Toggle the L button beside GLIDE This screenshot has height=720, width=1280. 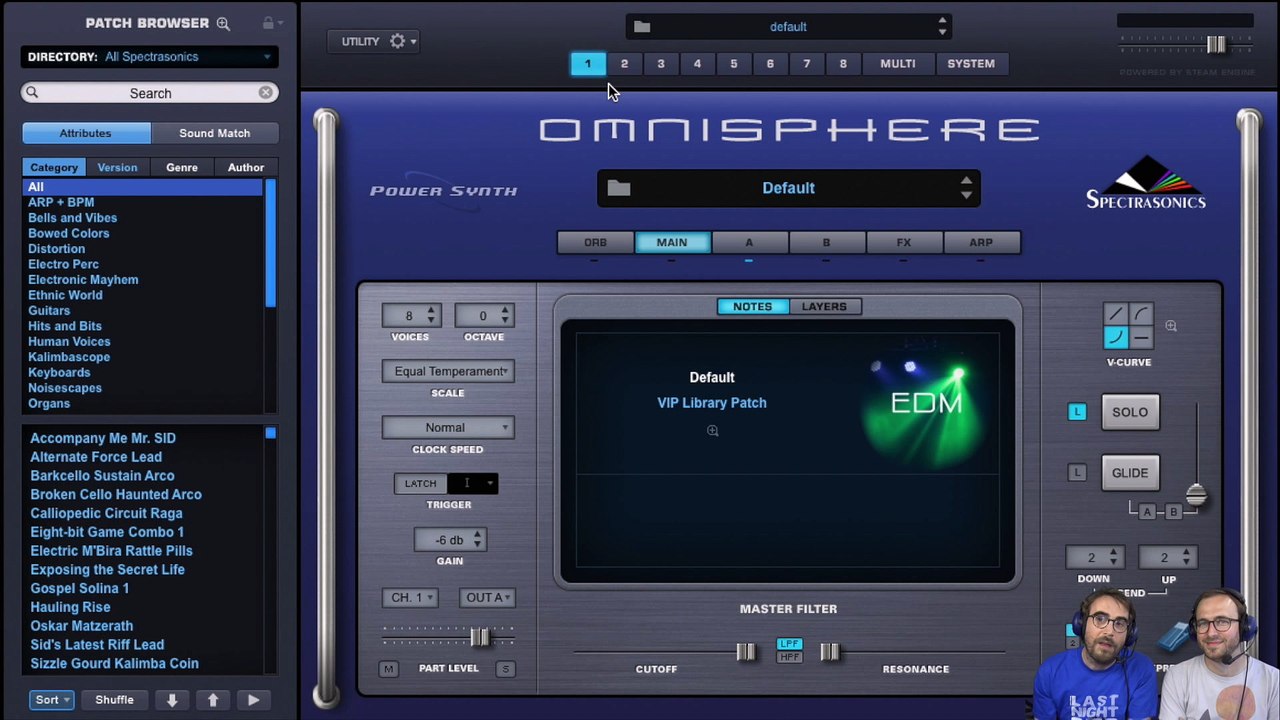point(1077,473)
